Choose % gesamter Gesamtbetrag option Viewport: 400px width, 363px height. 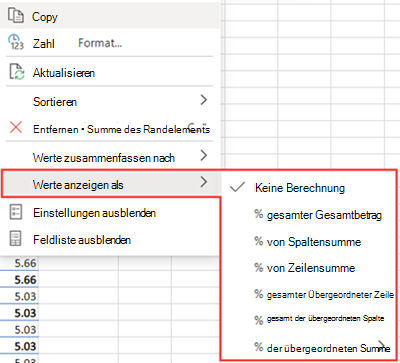pos(309,215)
